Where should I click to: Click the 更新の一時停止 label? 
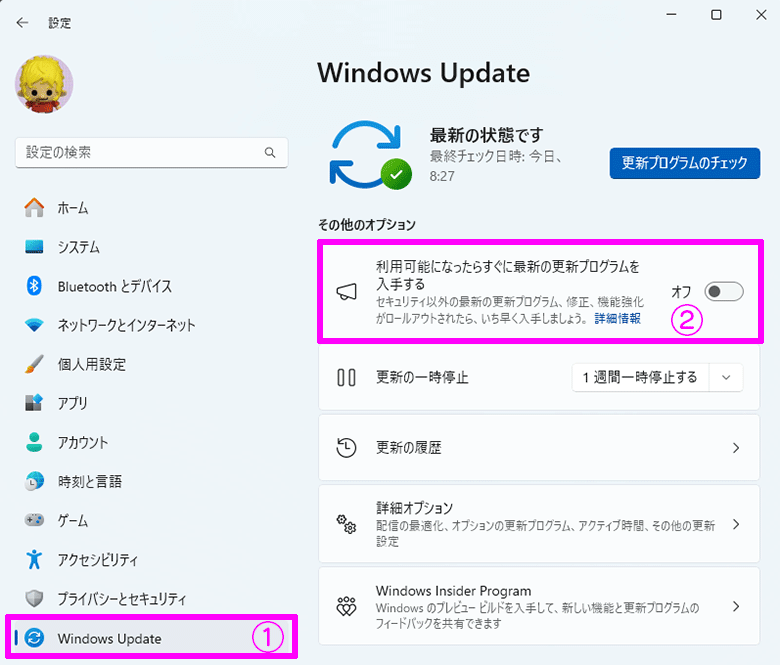pyautogui.click(x=422, y=378)
